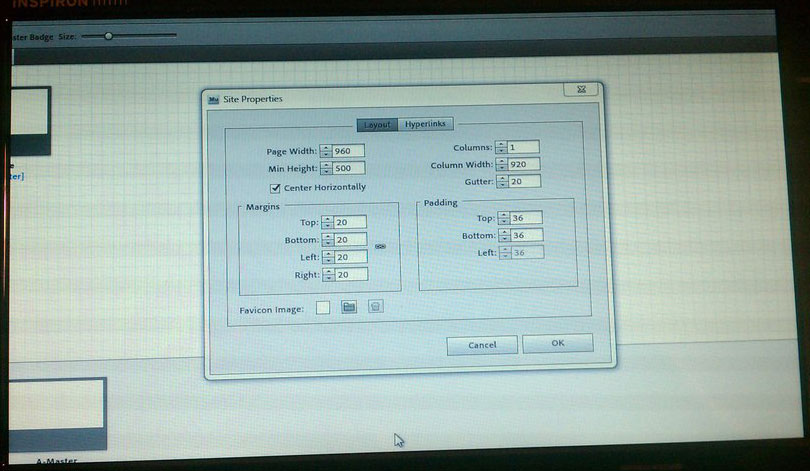Click the Margins Right stepper

(x=329, y=275)
